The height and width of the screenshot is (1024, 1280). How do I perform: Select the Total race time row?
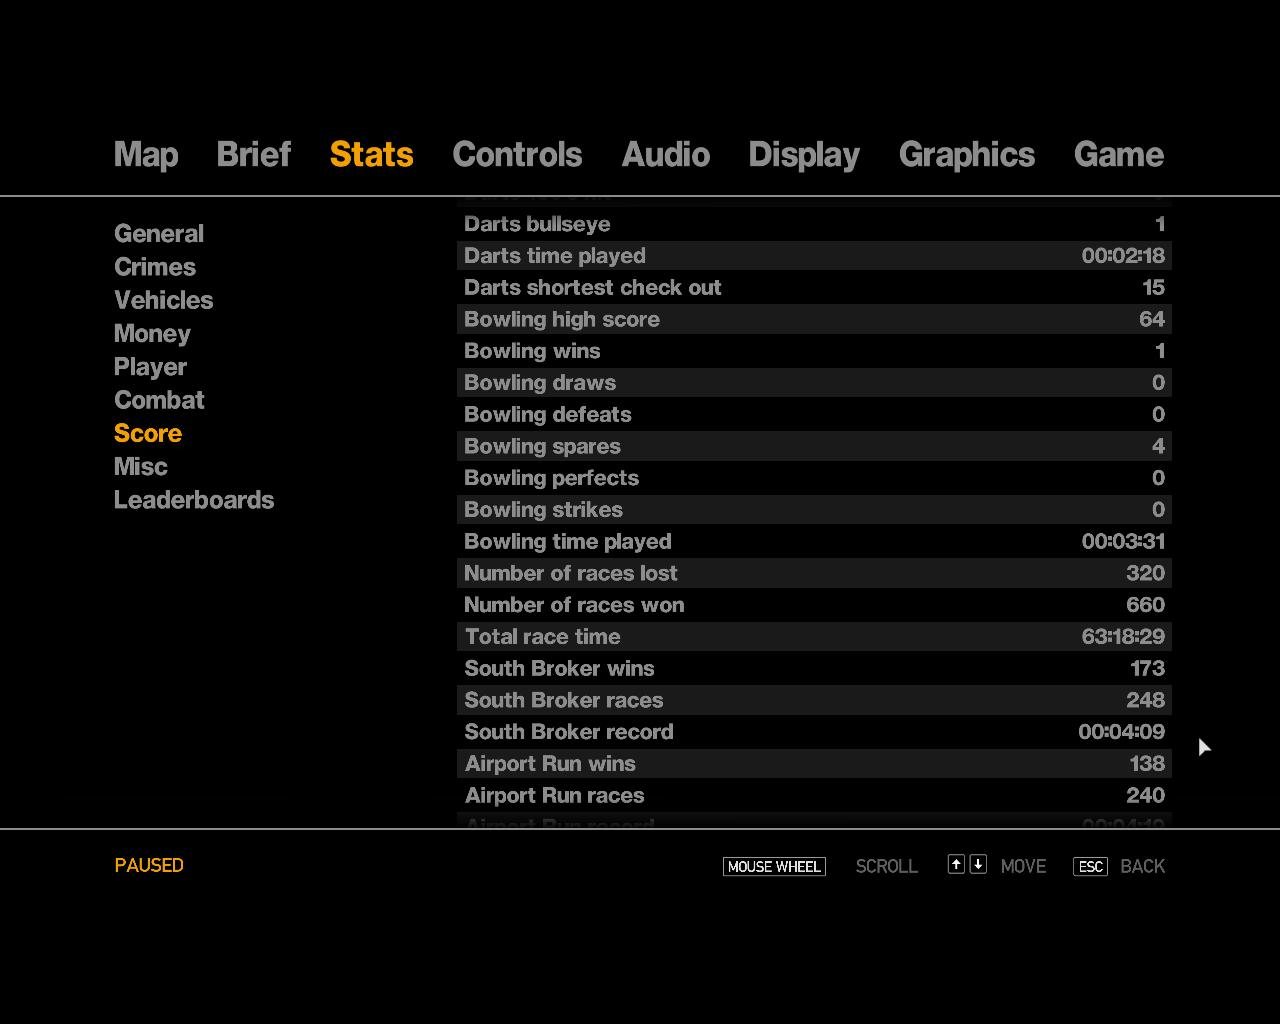(x=814, y=637)
